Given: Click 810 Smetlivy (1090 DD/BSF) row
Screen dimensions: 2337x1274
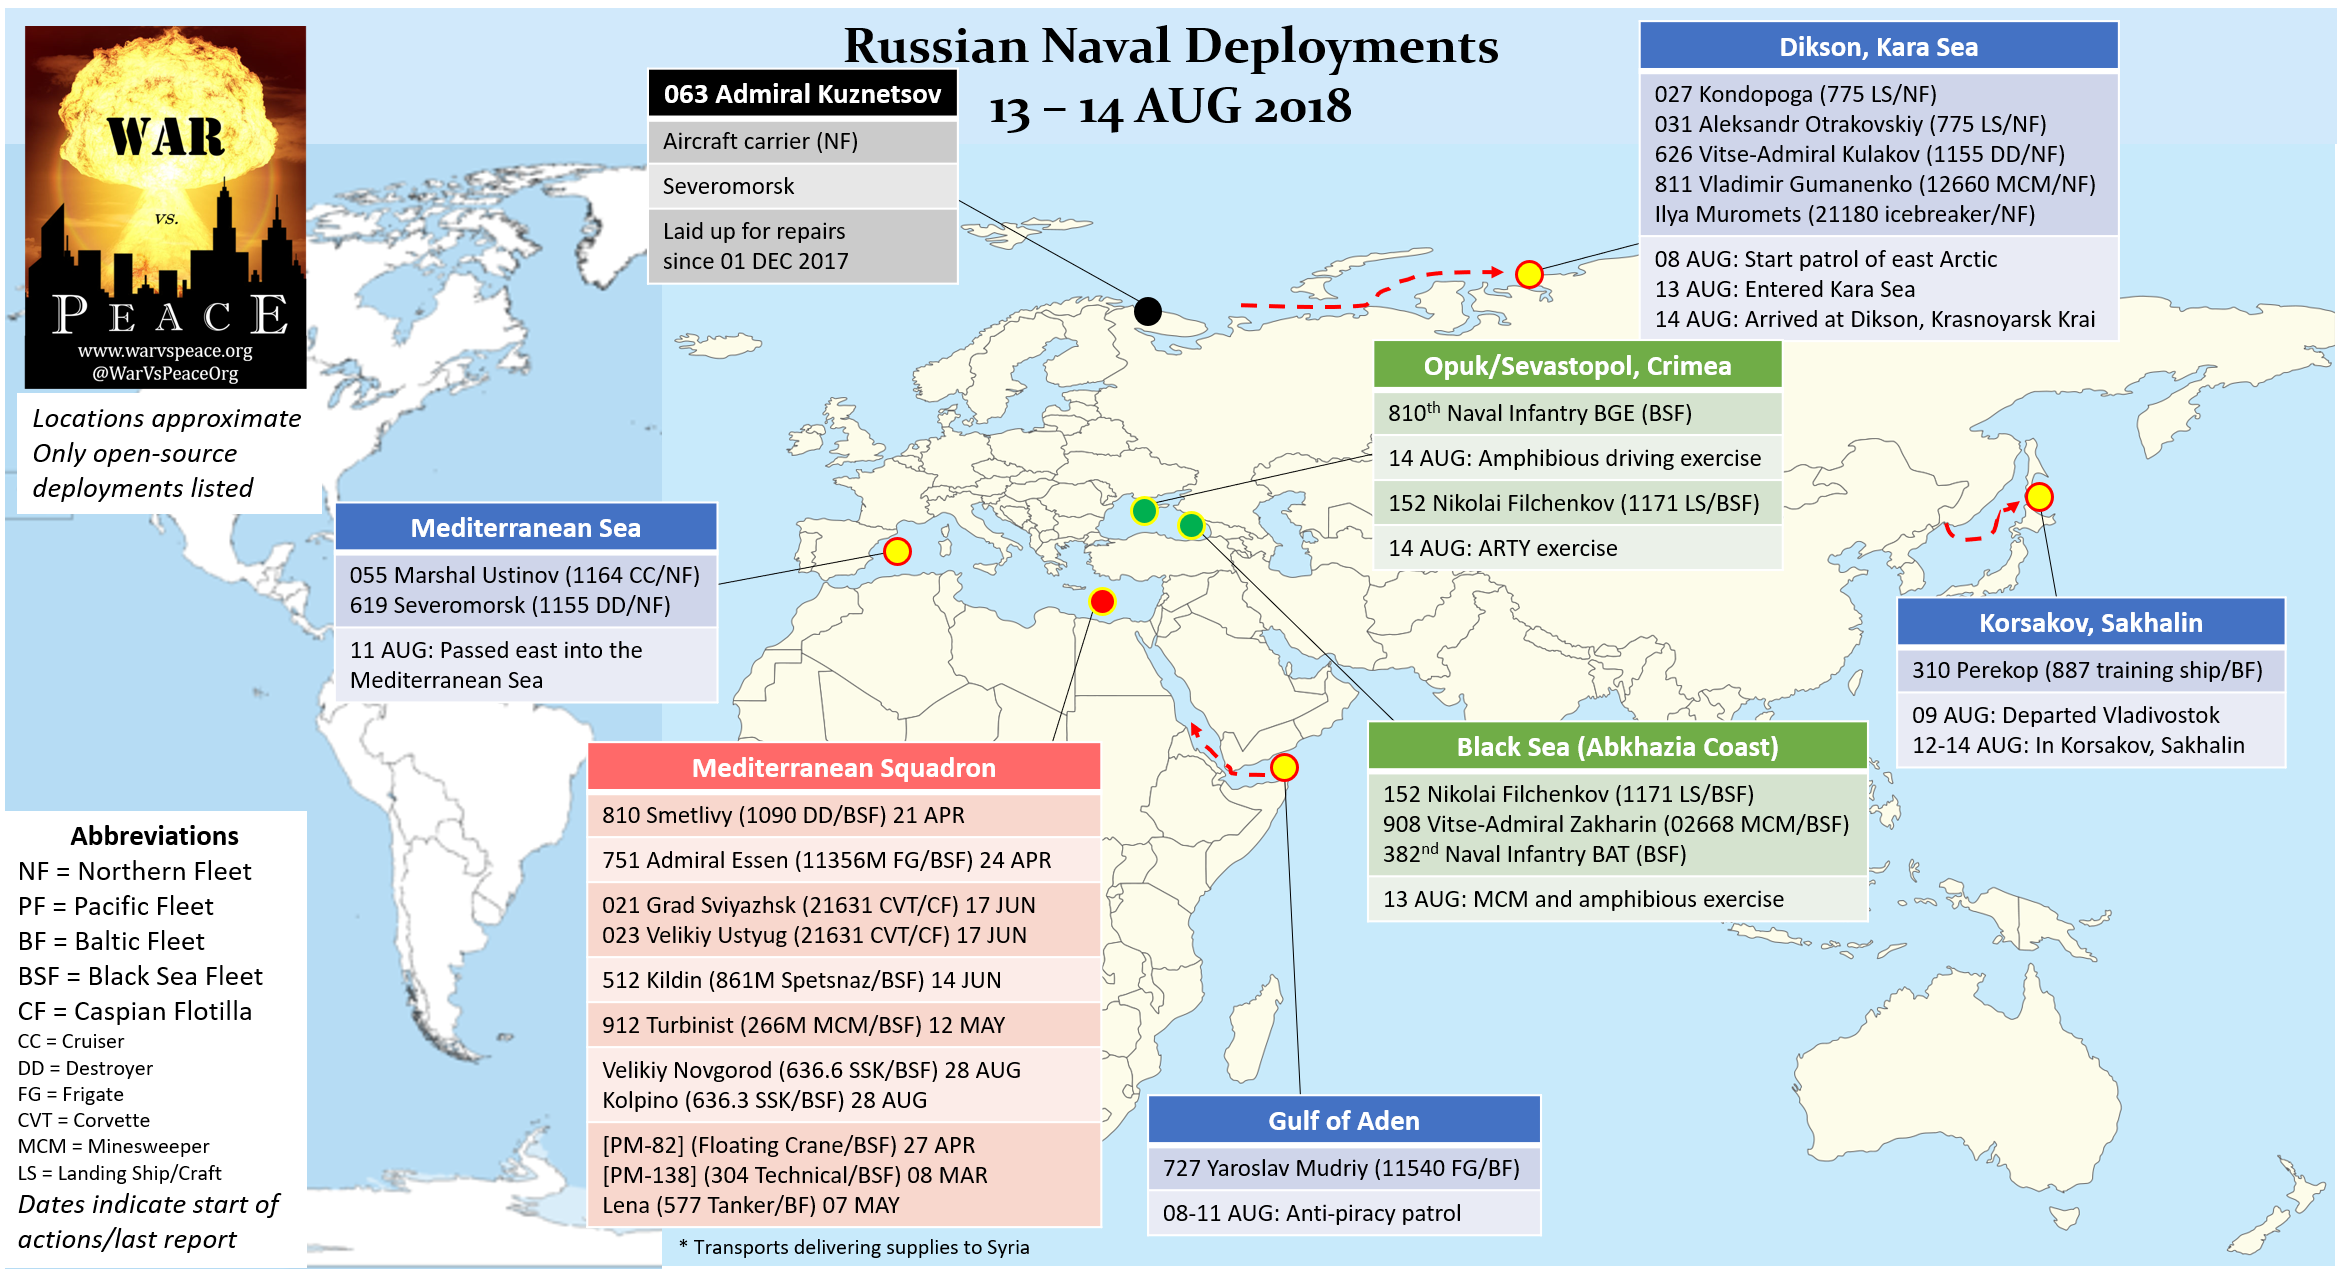Looking at the screenshot, I should 844,815.
